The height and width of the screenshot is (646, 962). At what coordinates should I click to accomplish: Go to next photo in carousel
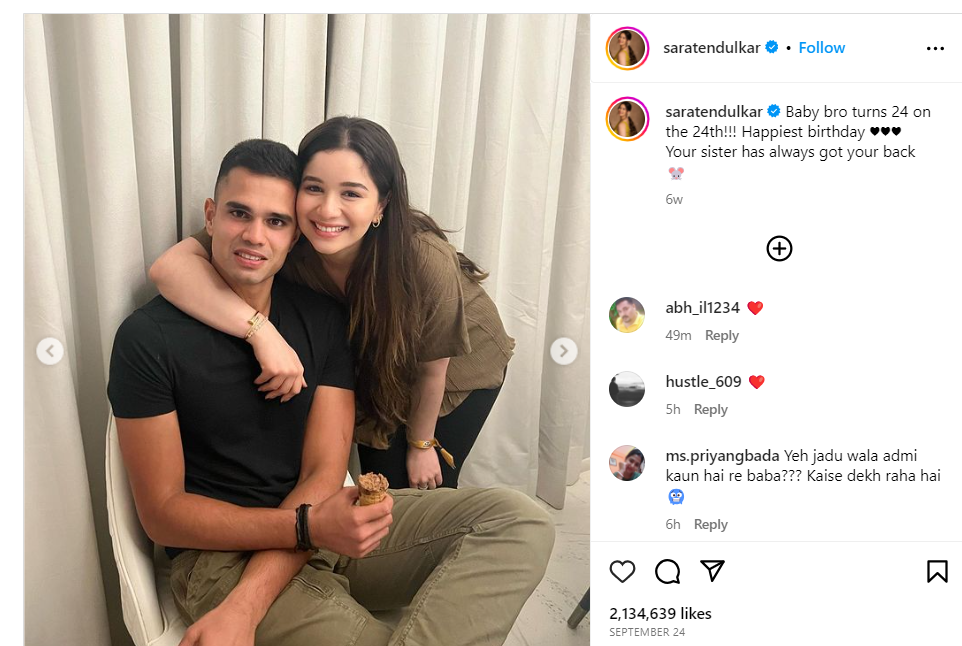pos(564,351)
